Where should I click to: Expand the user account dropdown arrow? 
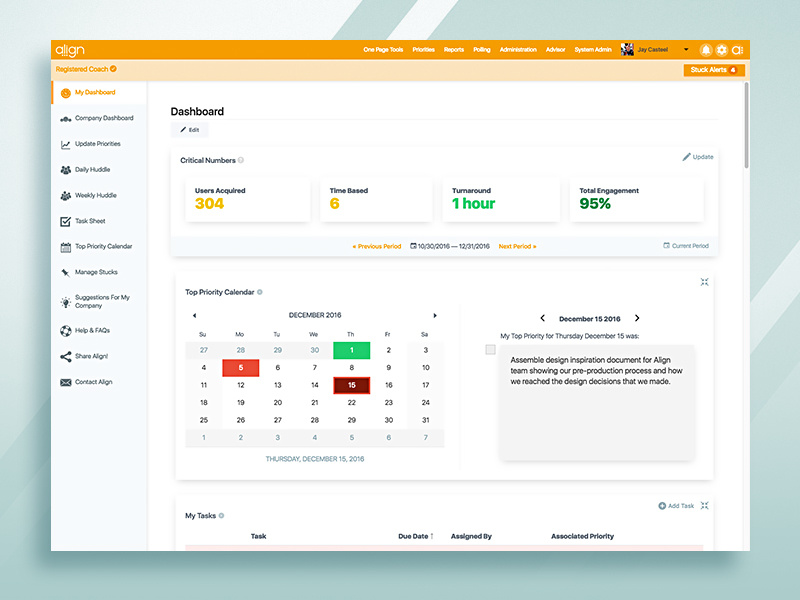(x=686, y=49)
